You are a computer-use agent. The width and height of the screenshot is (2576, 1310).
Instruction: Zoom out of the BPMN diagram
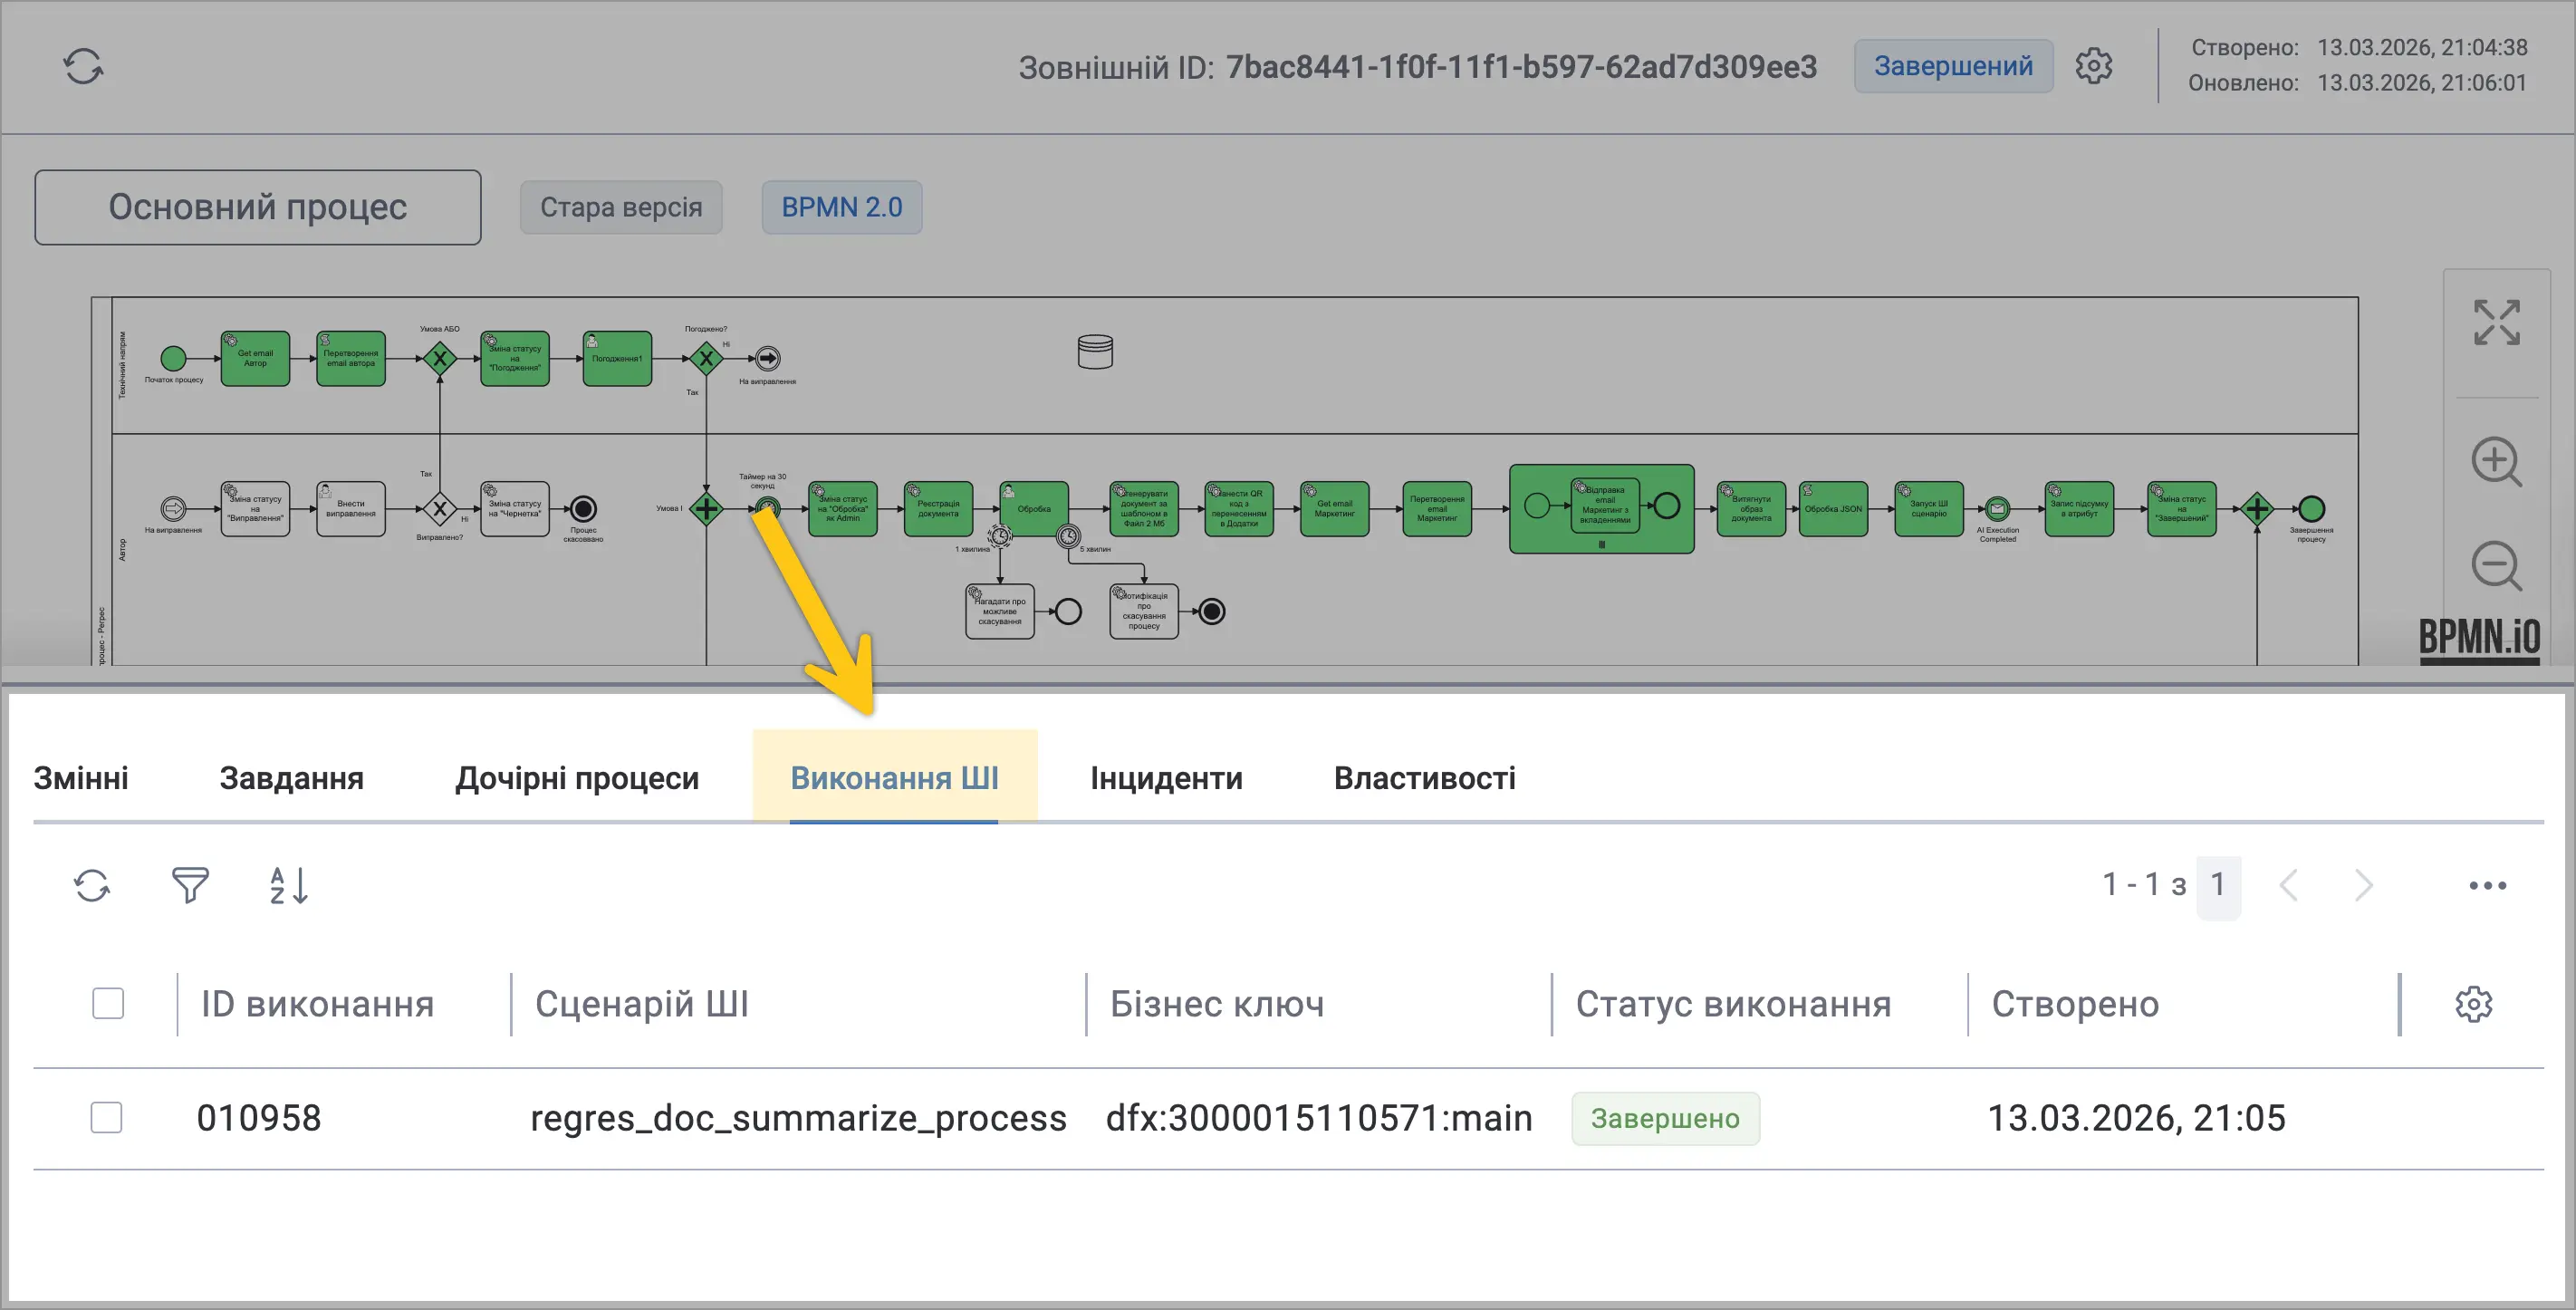(2496, 566)
